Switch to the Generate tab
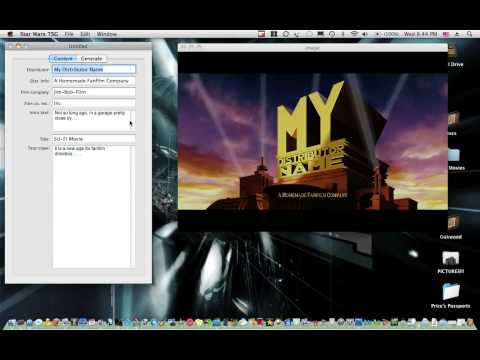The height and width of the screenshot is (360, 480). tap(91, 59)
